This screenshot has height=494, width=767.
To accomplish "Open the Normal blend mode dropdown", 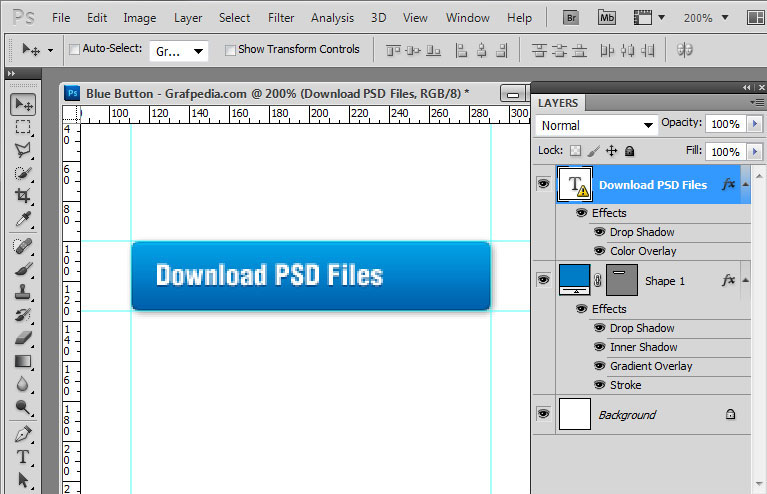I will [596, 126].
